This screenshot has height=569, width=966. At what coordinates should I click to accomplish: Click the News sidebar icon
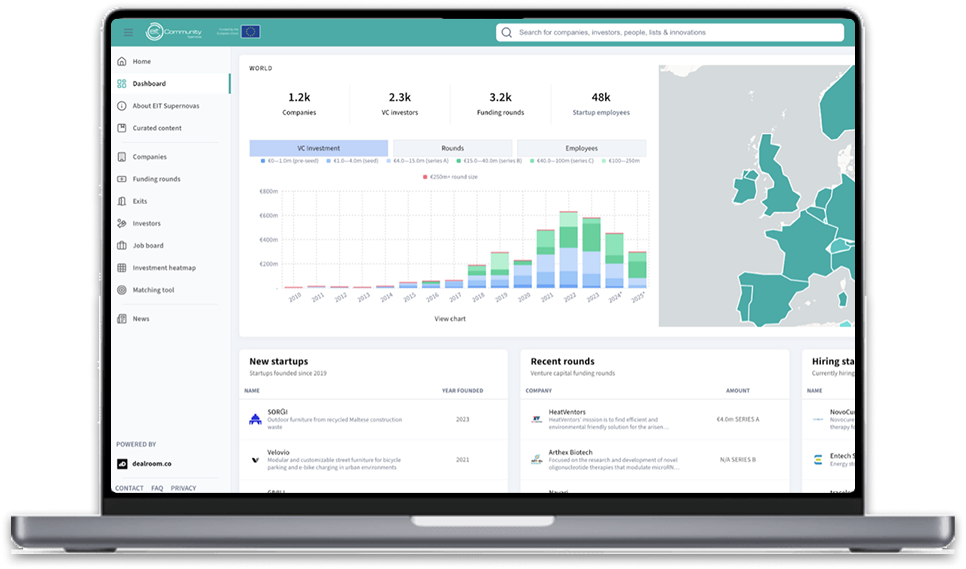pos(122,319)
